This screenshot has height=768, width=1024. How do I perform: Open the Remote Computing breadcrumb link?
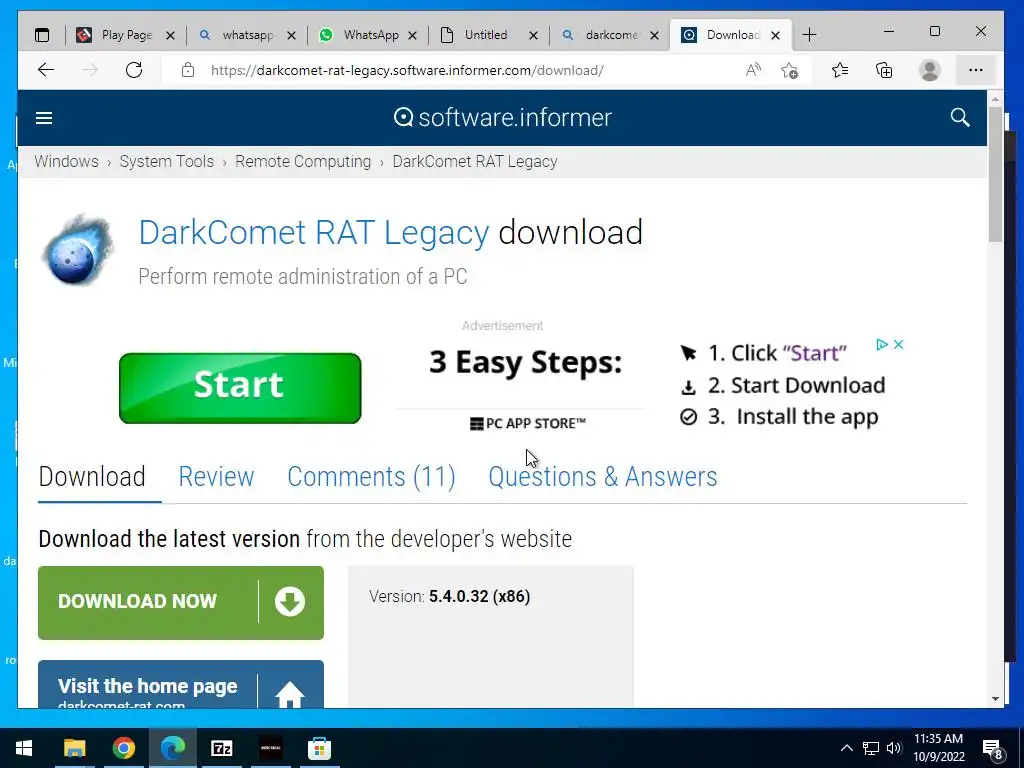(303, 161)
